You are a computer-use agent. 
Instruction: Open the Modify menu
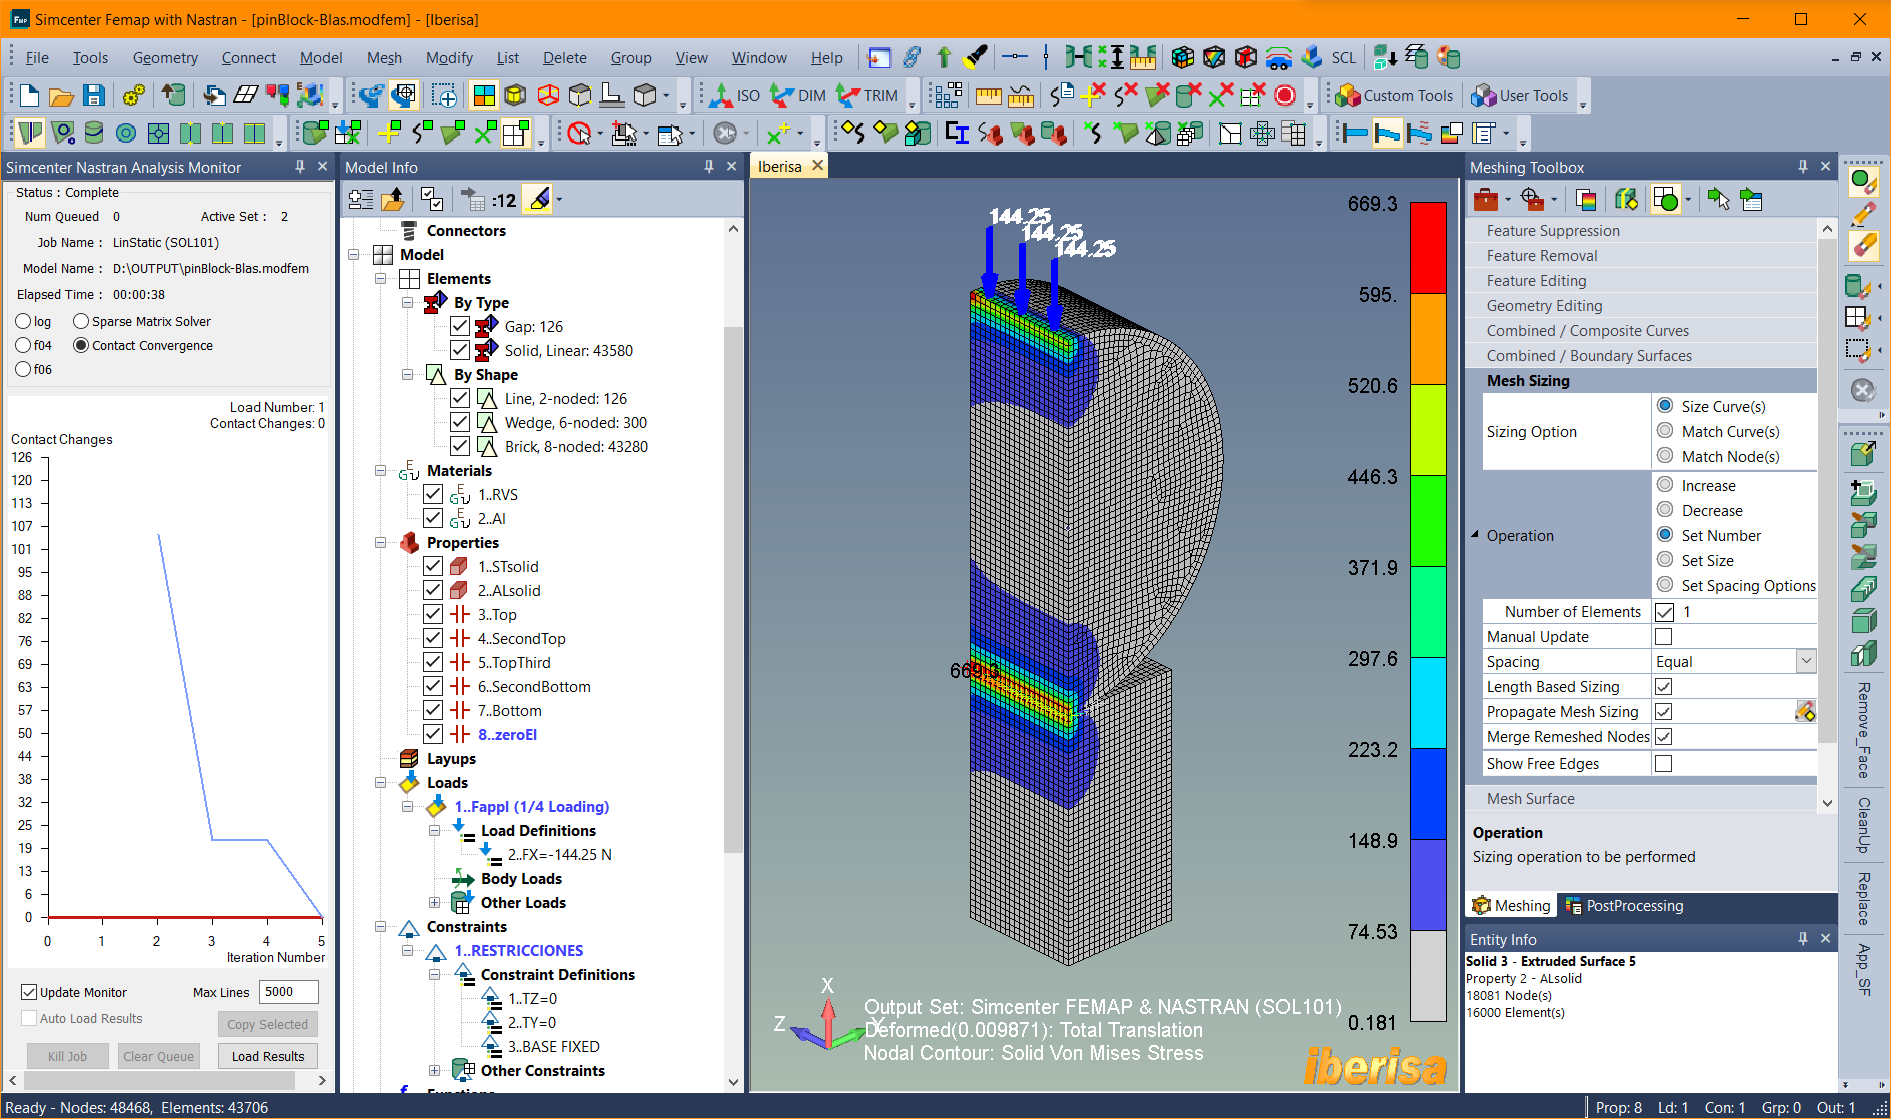(x=449, y=57)
